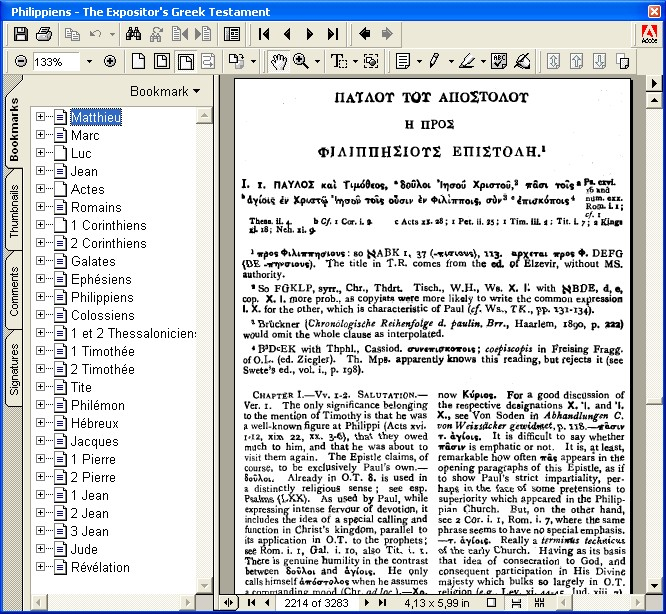Viewport: 666px width, 614px height.
Task: Switch to the Comments tab
Action: pos(14,291)
